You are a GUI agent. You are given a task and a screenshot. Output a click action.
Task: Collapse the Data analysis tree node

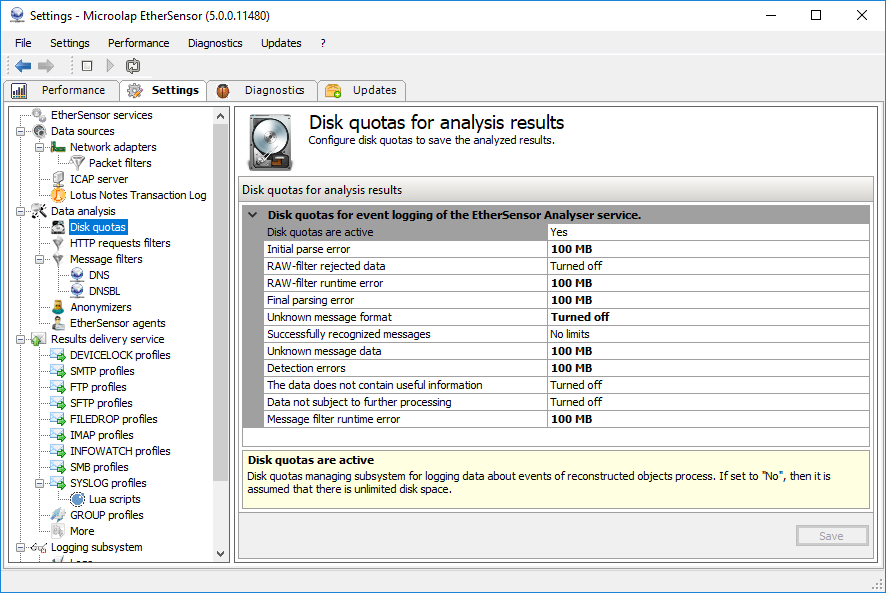point(21,211)
